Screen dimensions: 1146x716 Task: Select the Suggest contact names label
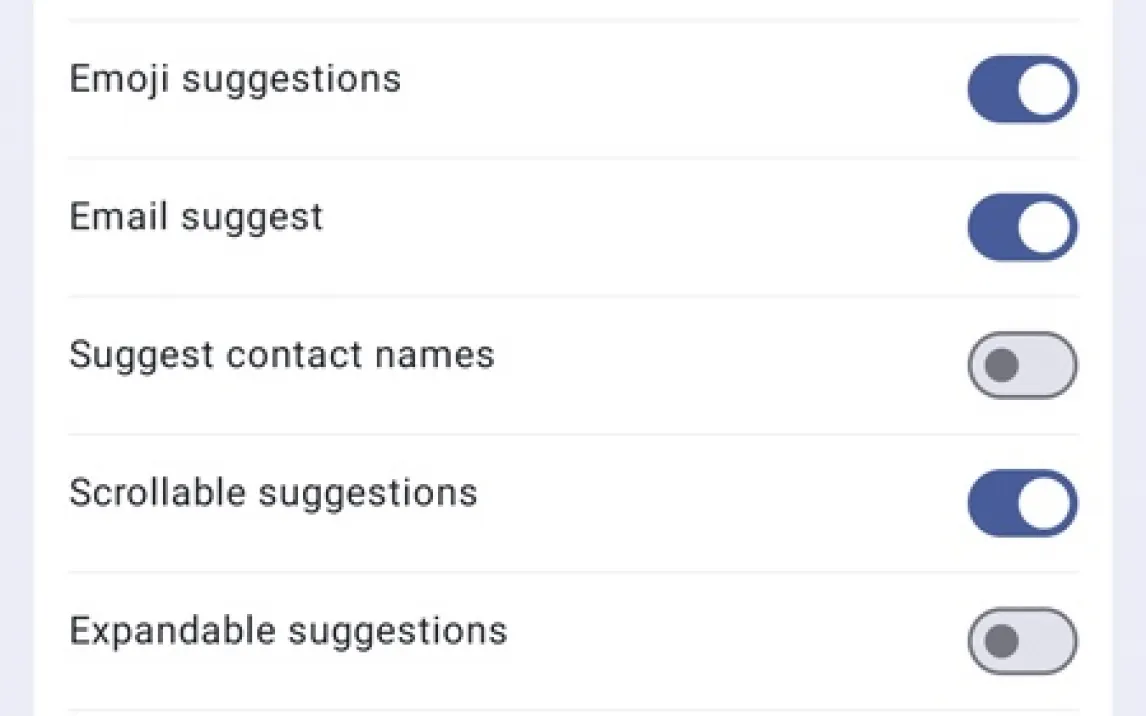point(281,355)
